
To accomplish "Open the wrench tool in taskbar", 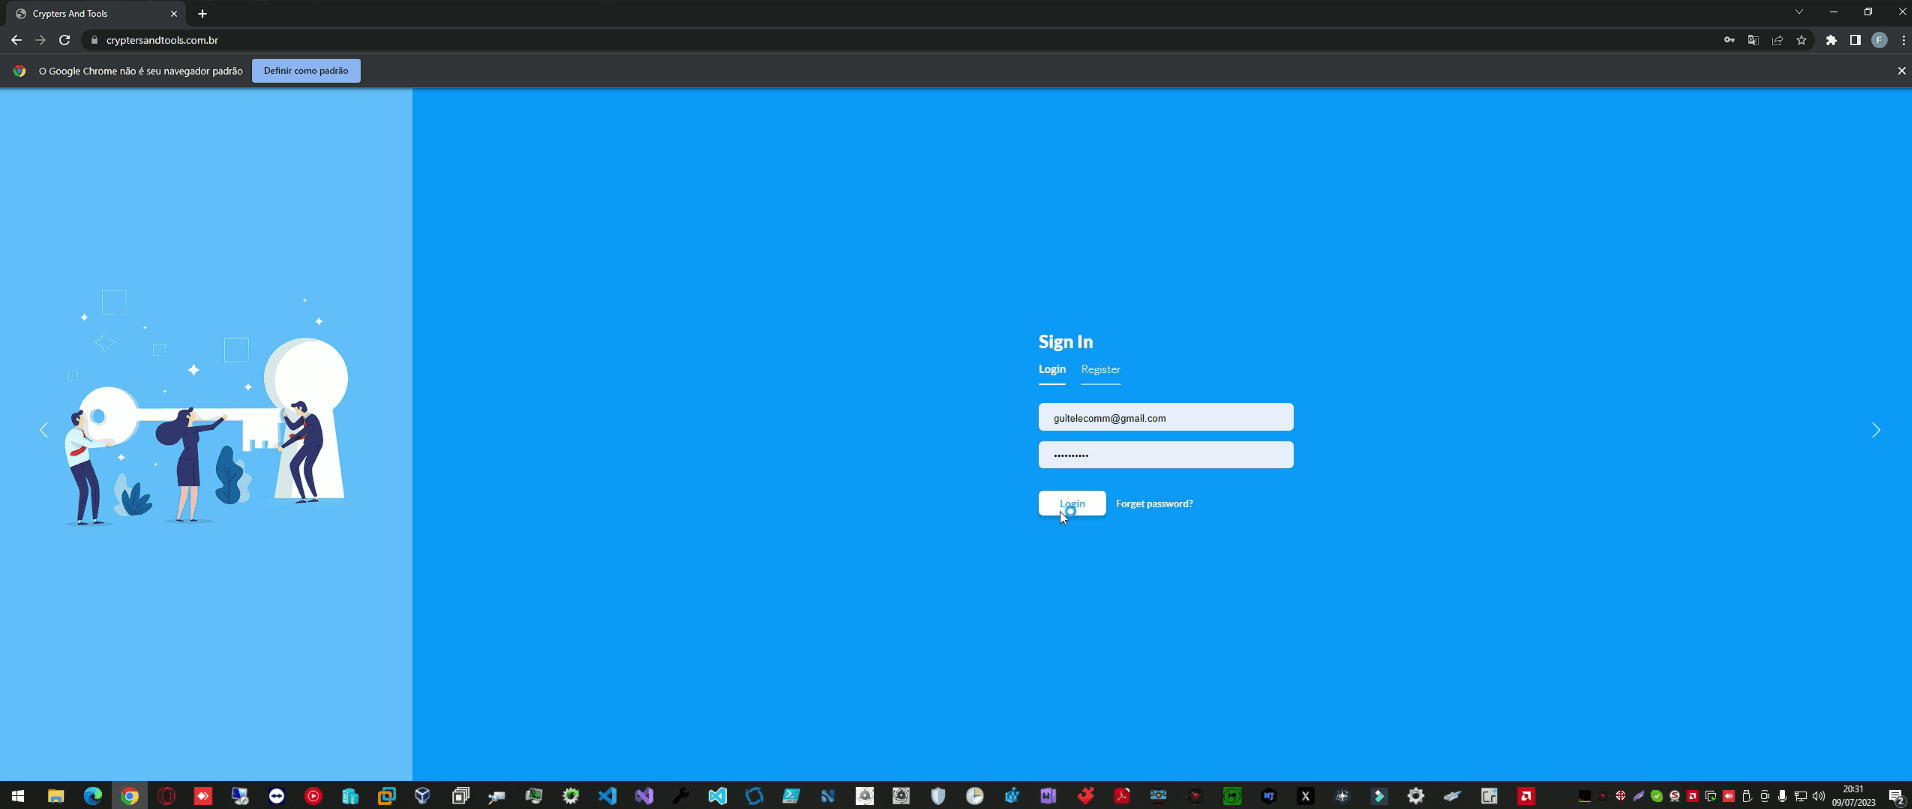I will pos(681,796).
